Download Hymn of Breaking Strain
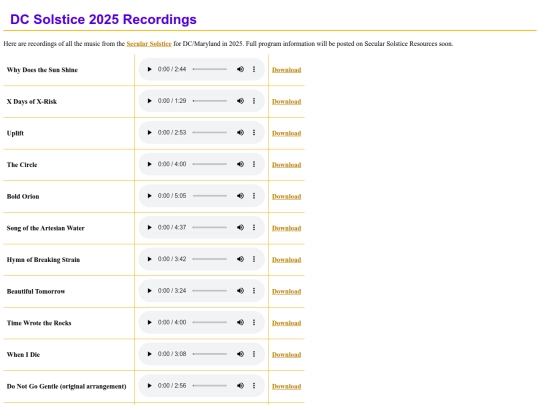 click(287, 260)
